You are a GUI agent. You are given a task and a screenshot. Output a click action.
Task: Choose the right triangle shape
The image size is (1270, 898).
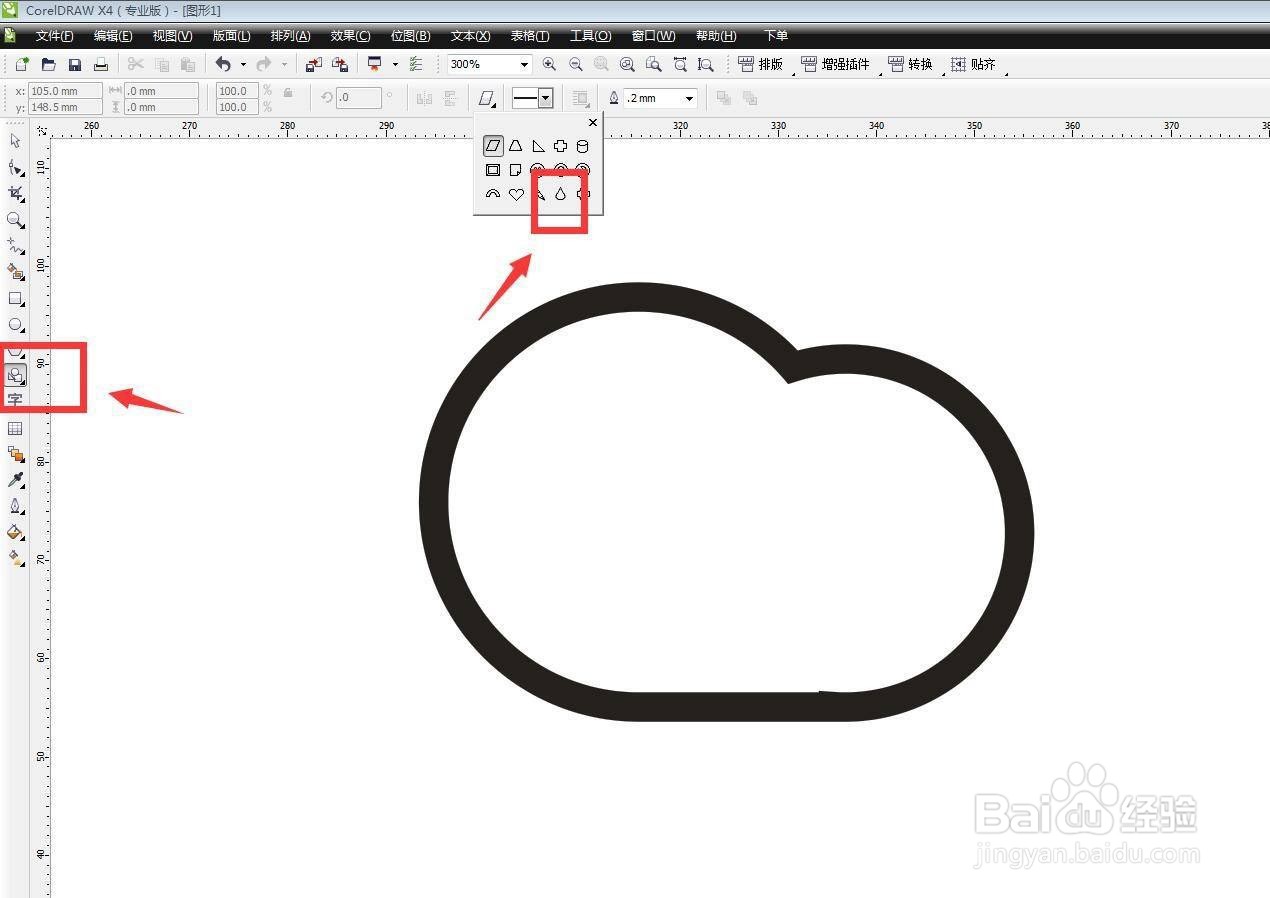point(538,146)
